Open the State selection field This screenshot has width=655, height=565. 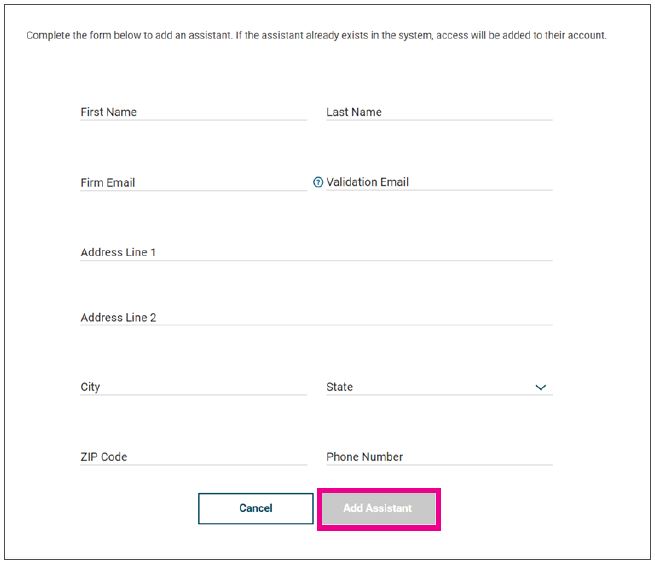coord(430,387)
